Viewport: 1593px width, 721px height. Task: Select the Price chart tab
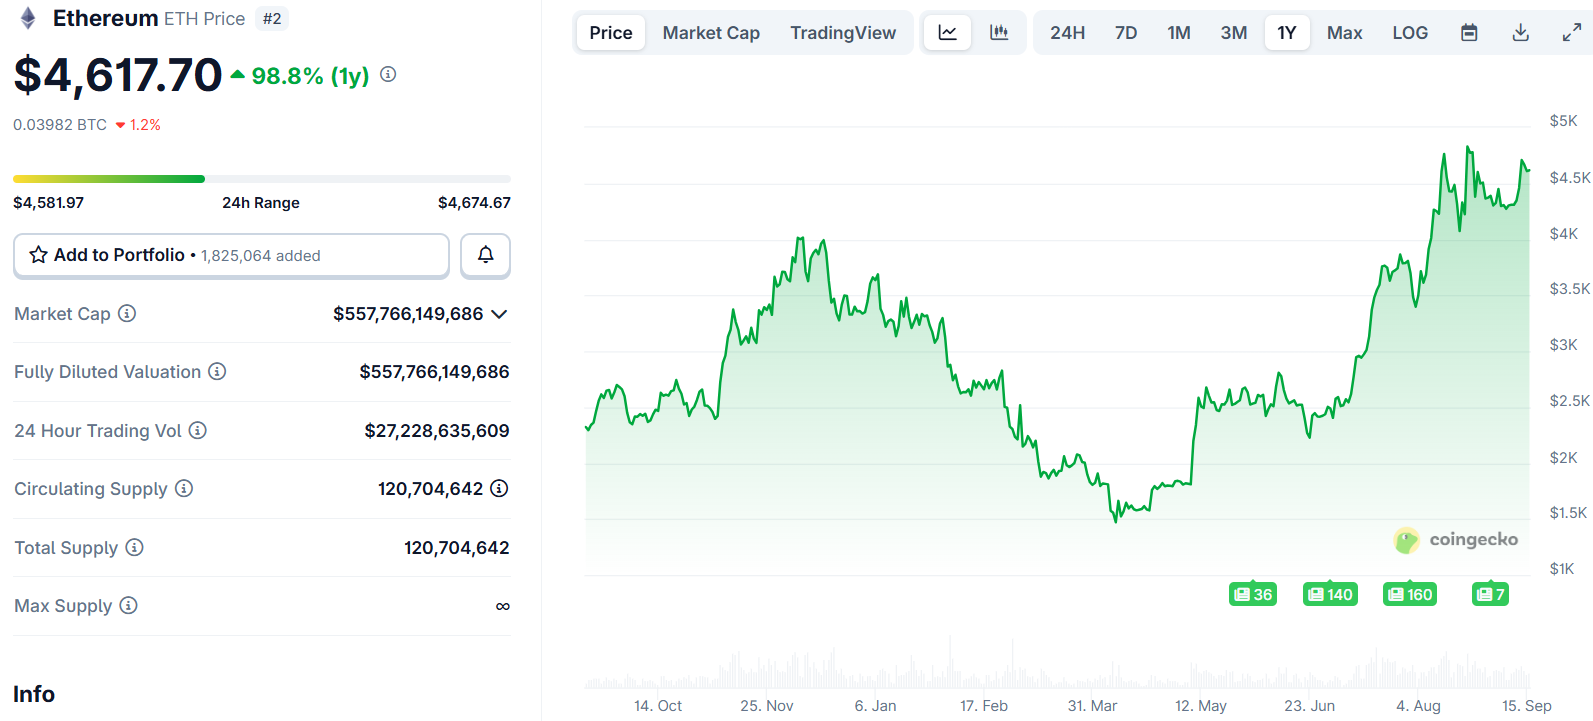(611, 33)
